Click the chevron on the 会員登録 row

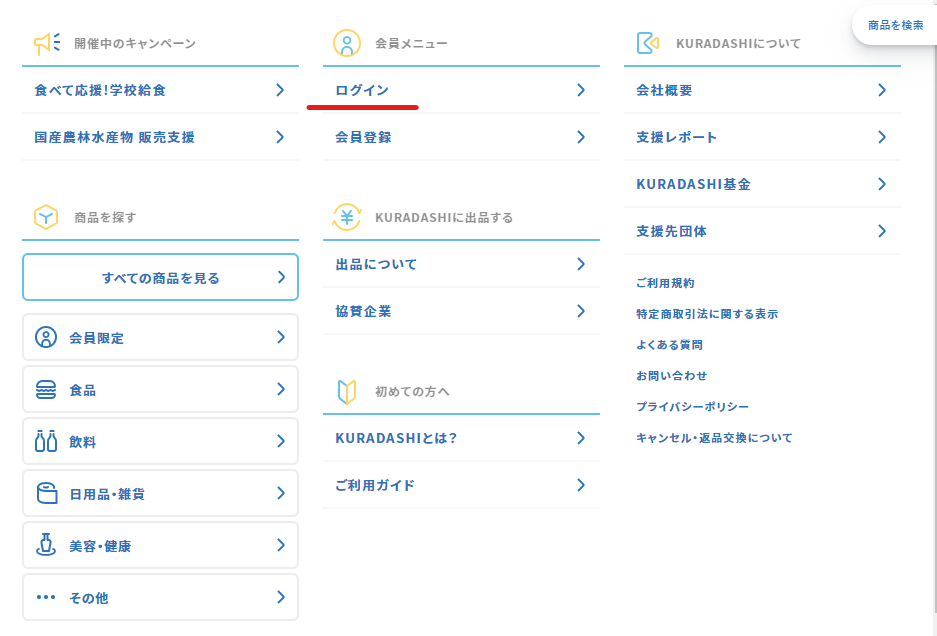click(x=581, y=137)
